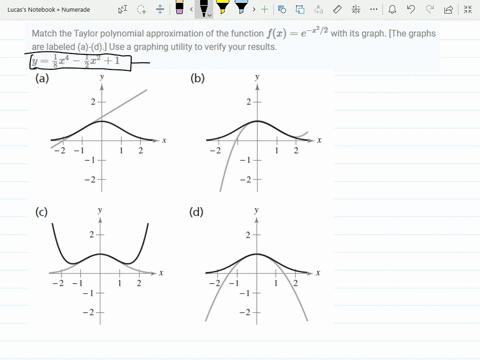Select the eraser tool
The image size is (480, 360).
[179, 7]
